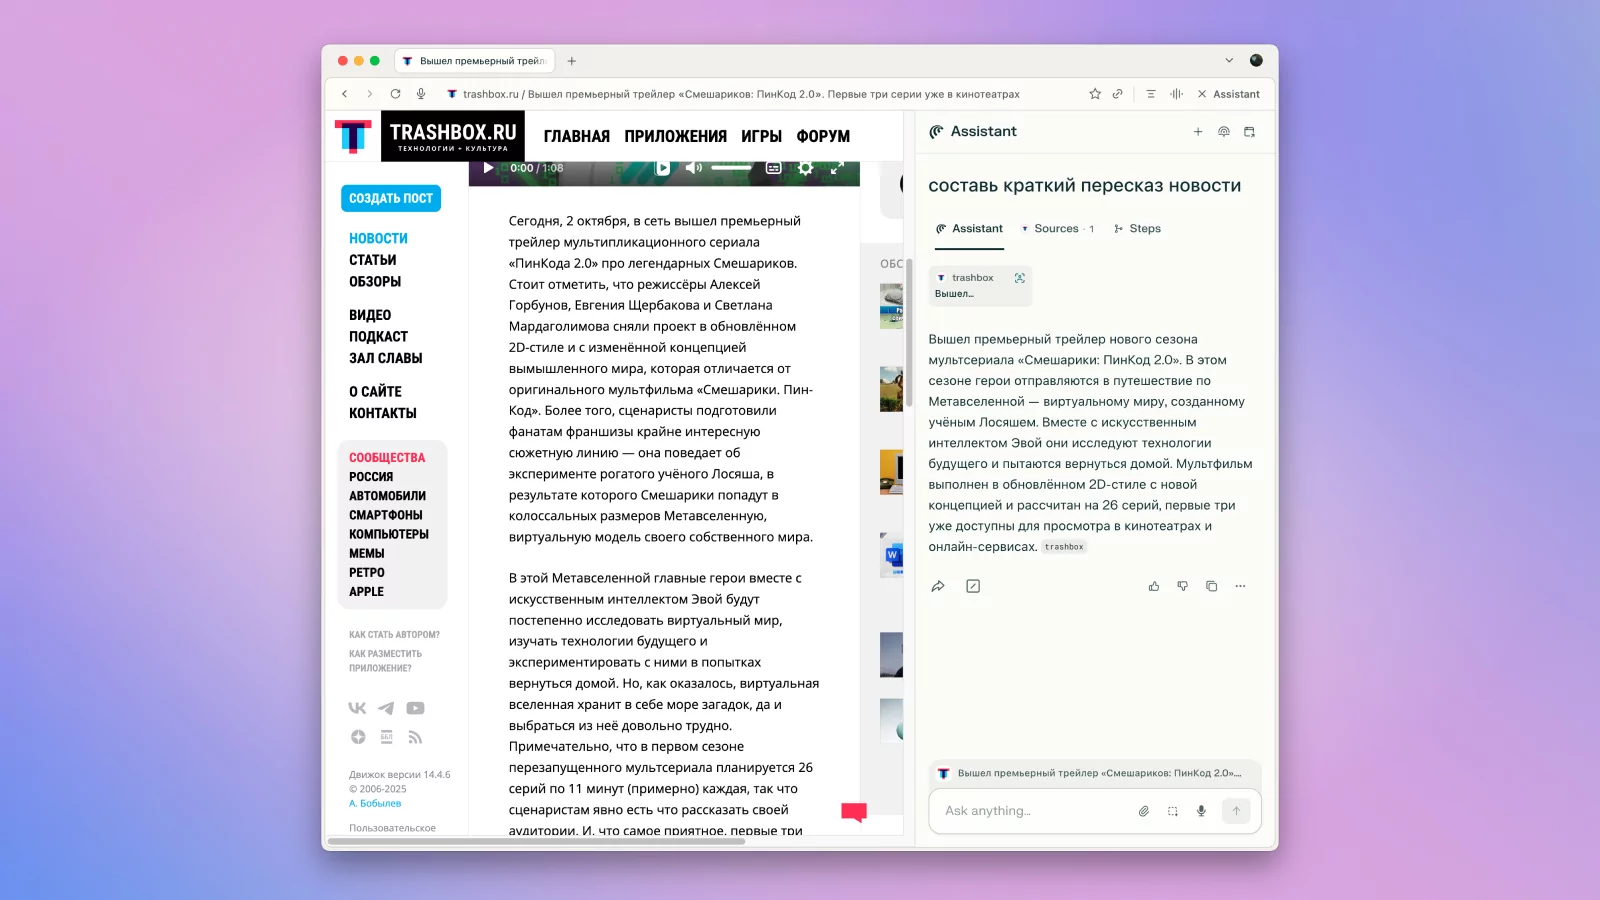Open the more options ellipsis under the answer

[x=1240, y=587]
